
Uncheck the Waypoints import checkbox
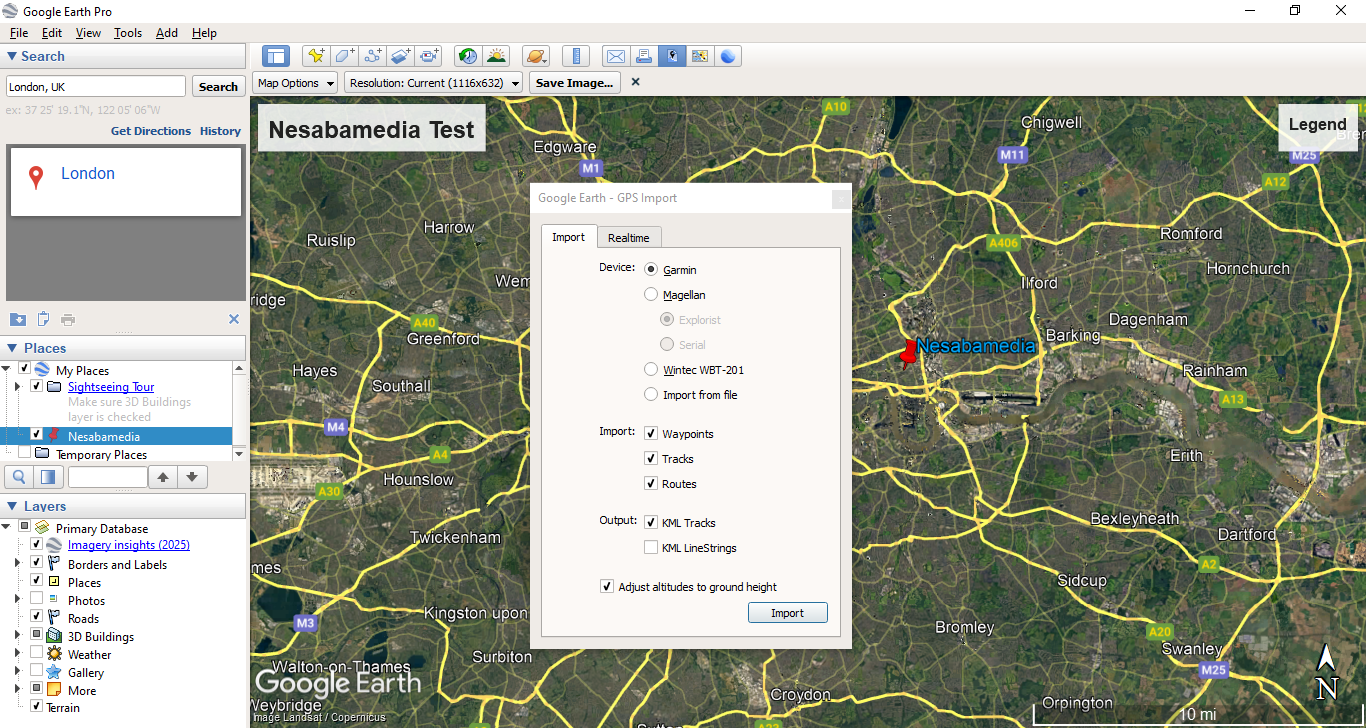[652, 434]
